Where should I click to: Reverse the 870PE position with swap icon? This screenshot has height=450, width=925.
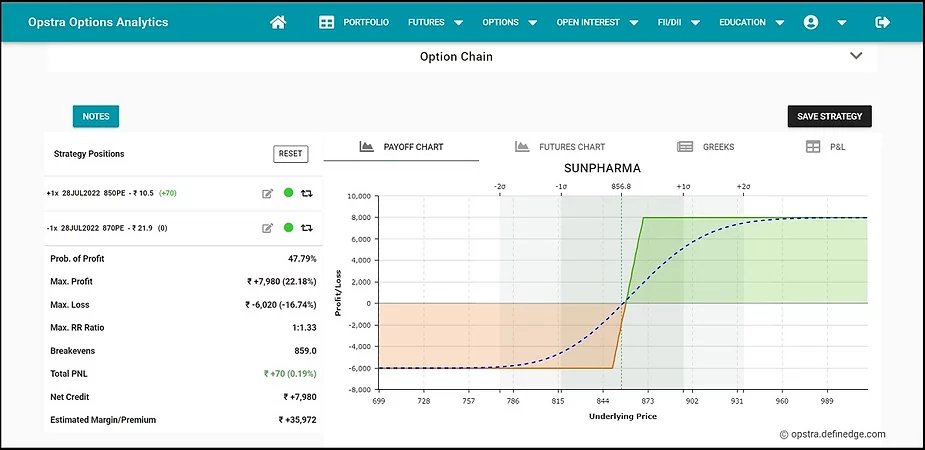[307, 228]
